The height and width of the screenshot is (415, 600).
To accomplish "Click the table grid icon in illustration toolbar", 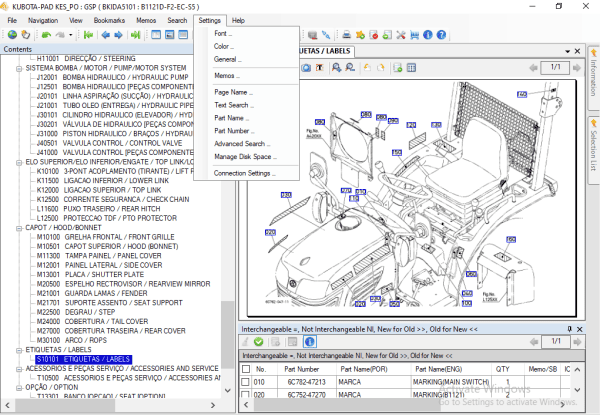I will 411,68.
